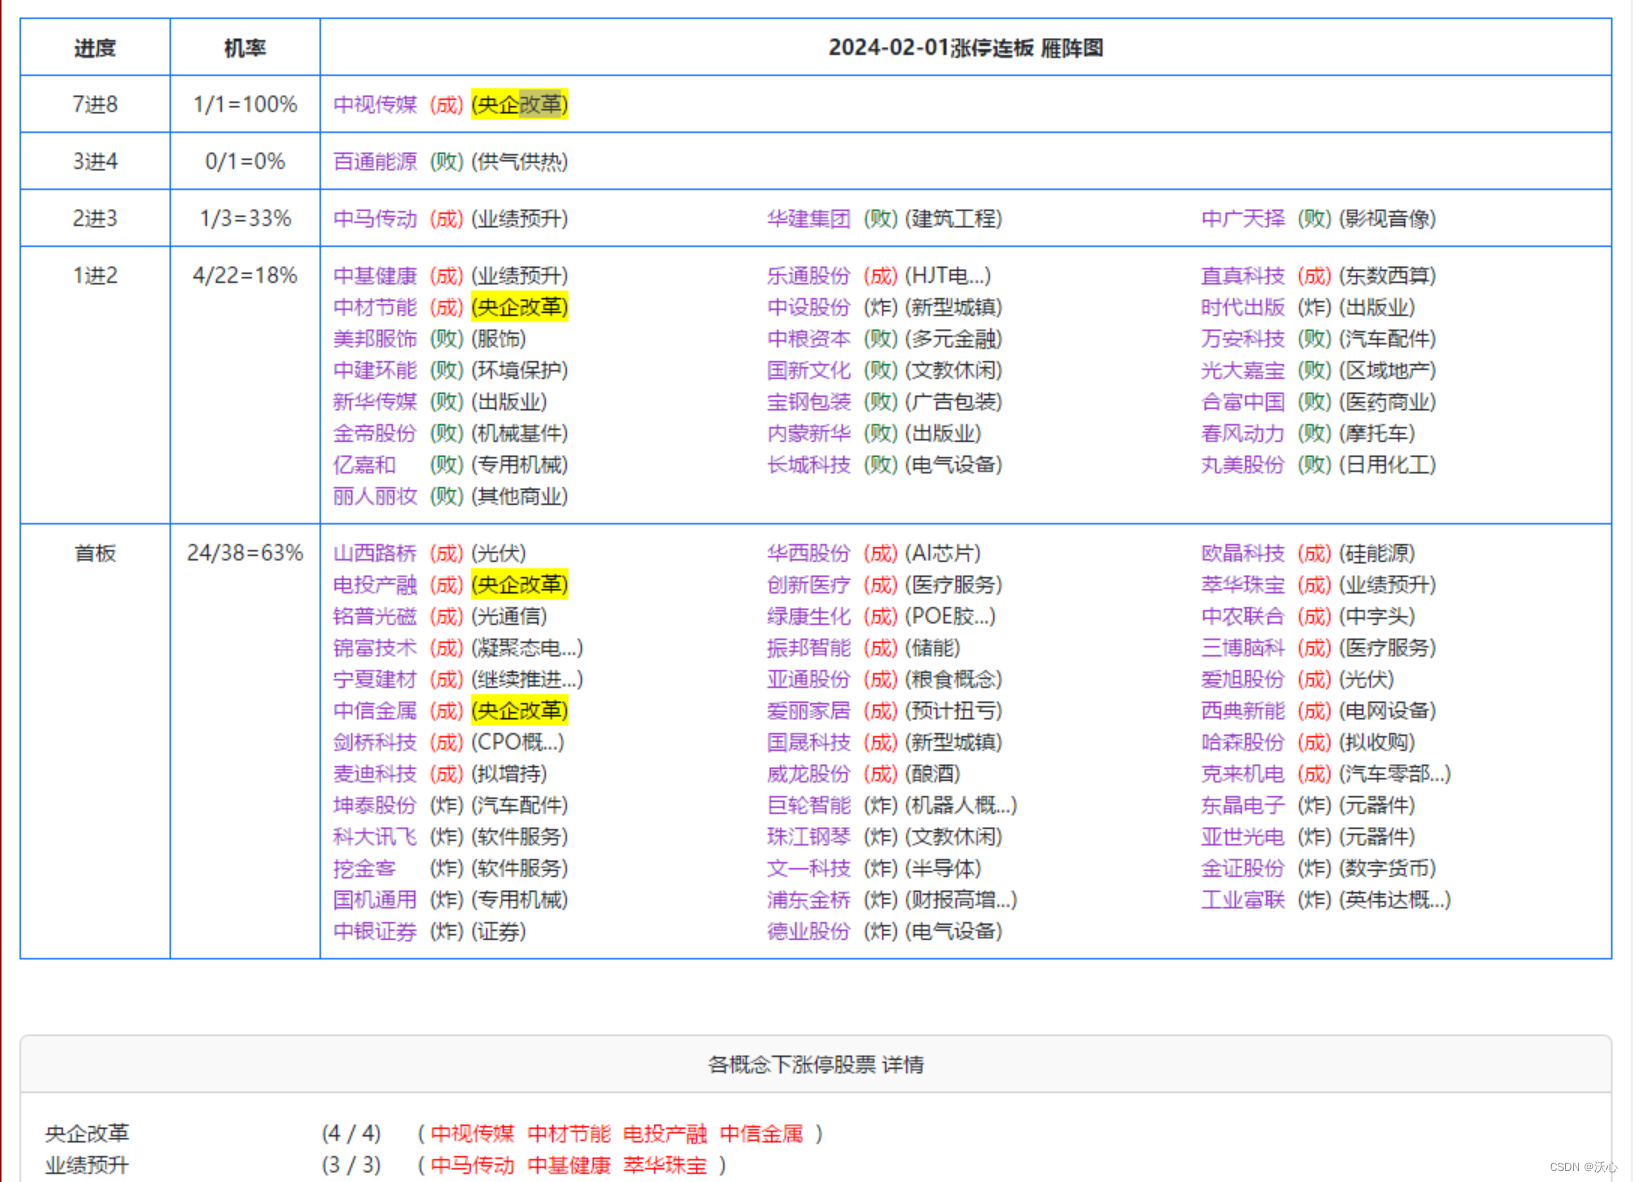Select the 进度 column header
The width and height of the screenshot is (1633, 1182).
pos(95,48)
